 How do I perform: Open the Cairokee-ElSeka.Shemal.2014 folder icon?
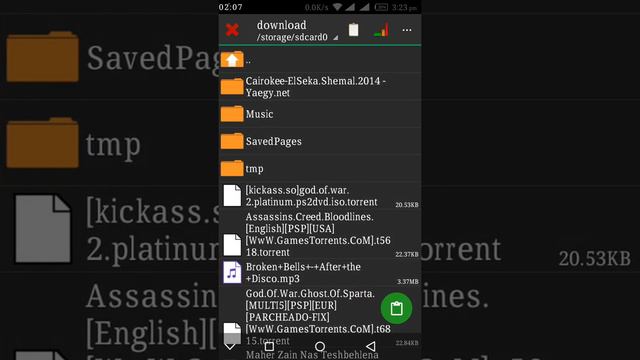click(232, 87)
